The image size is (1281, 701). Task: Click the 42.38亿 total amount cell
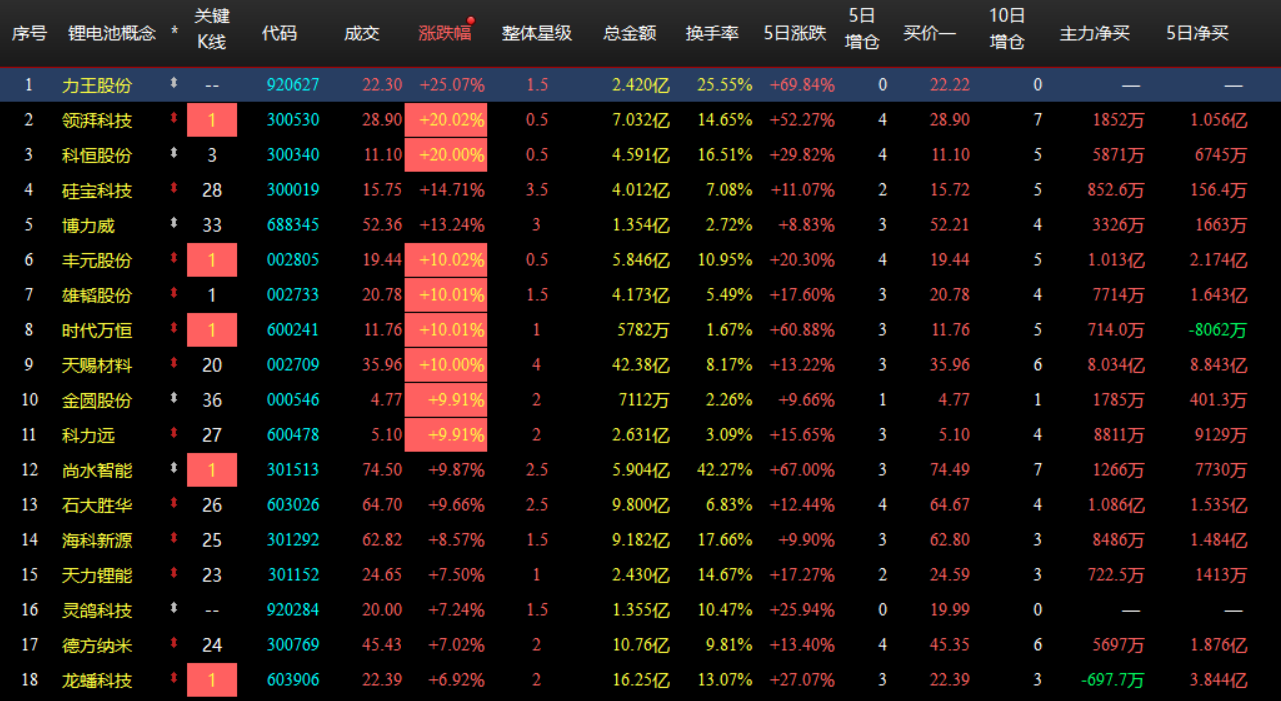click(x=640, y=365)
